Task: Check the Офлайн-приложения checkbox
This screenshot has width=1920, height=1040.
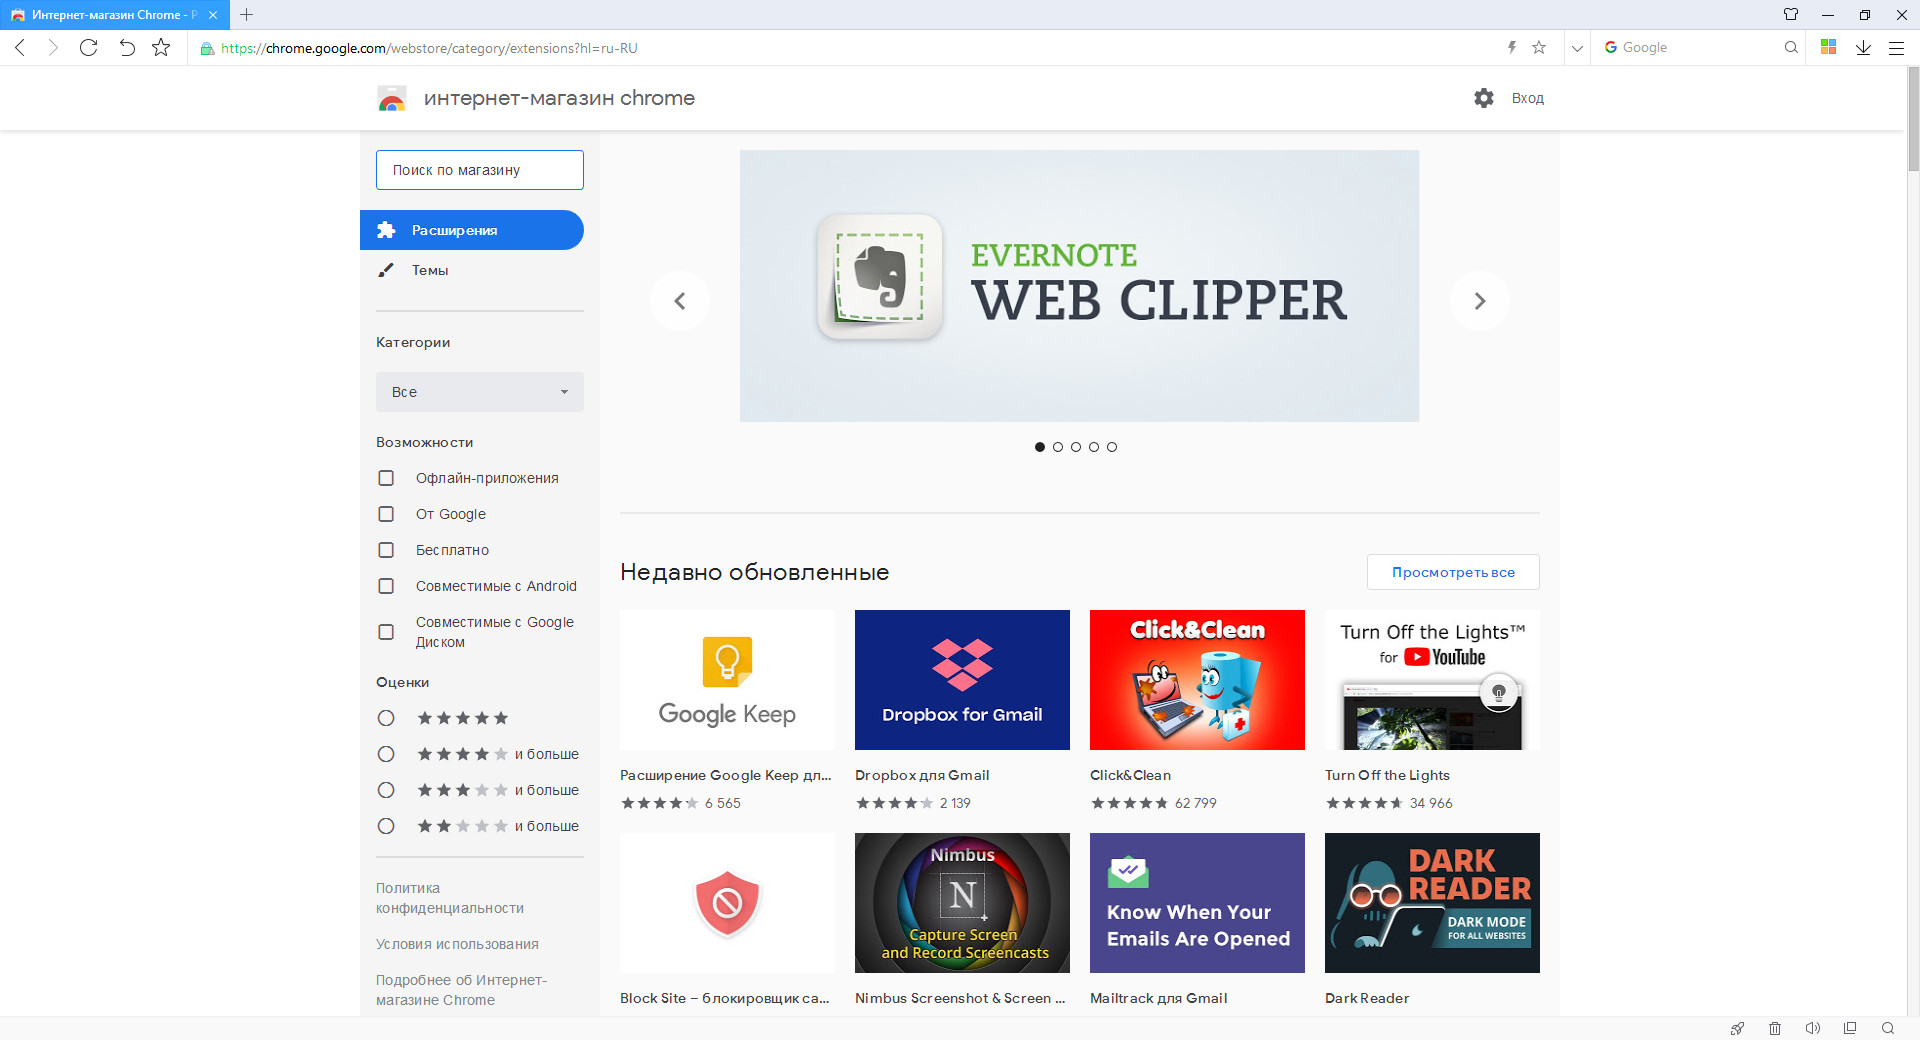Action: [x=386, y=478]
